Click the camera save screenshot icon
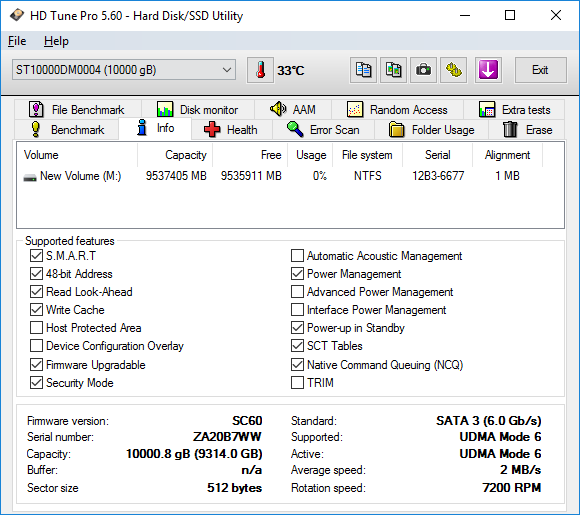 coord(423,70)
